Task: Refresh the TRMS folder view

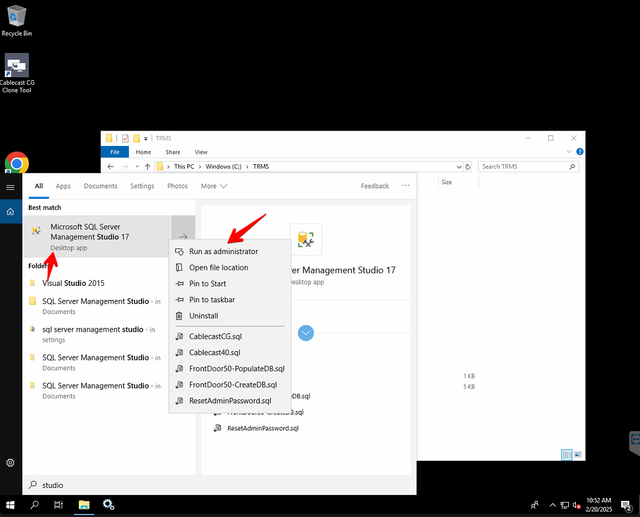Action: tap(468, 166)
